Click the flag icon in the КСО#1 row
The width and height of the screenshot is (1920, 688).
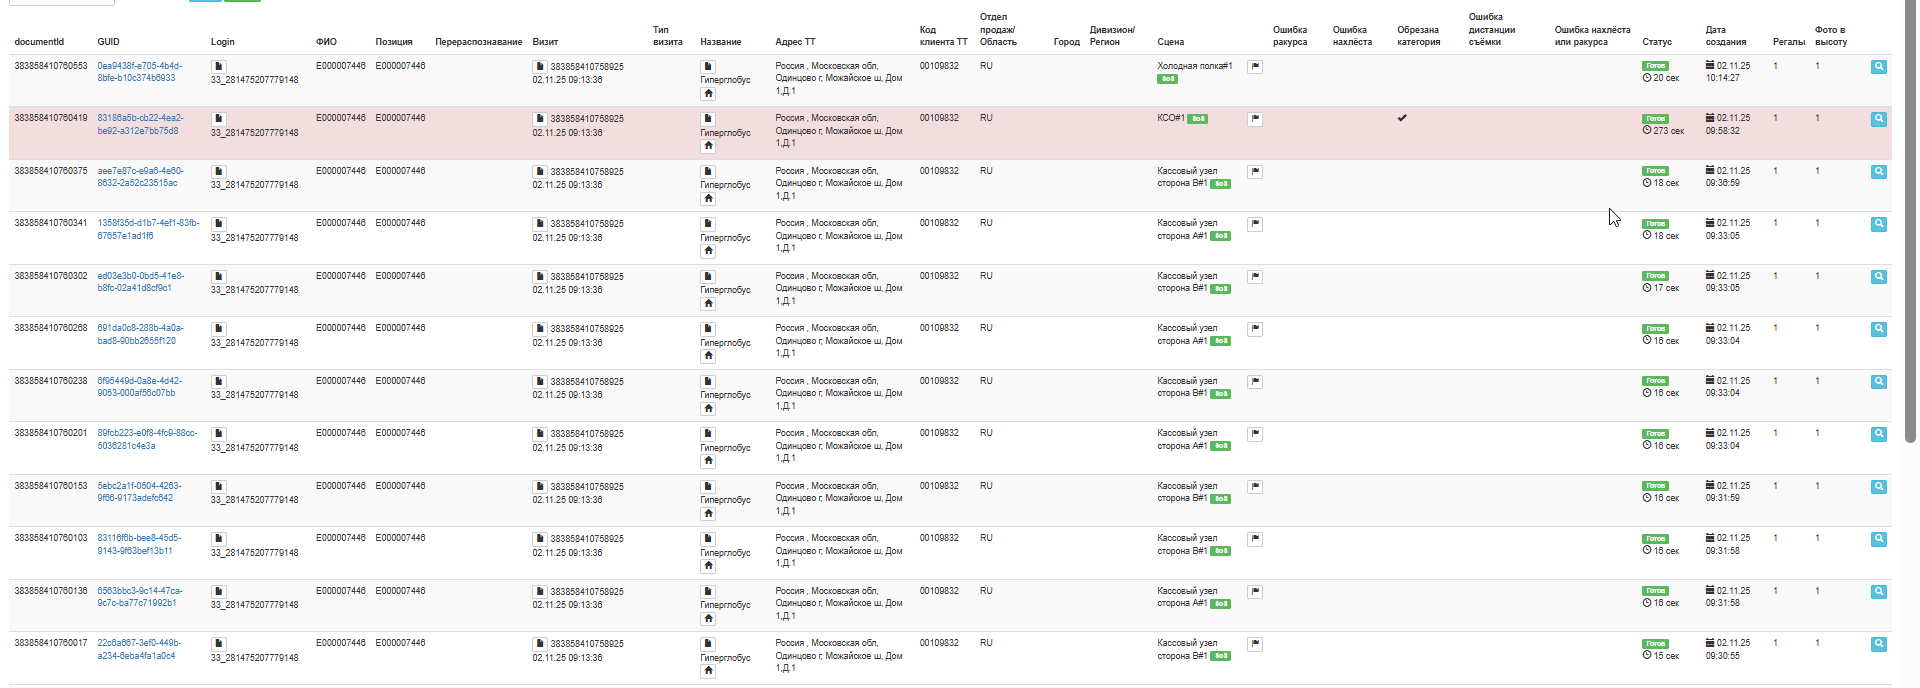1255,119
